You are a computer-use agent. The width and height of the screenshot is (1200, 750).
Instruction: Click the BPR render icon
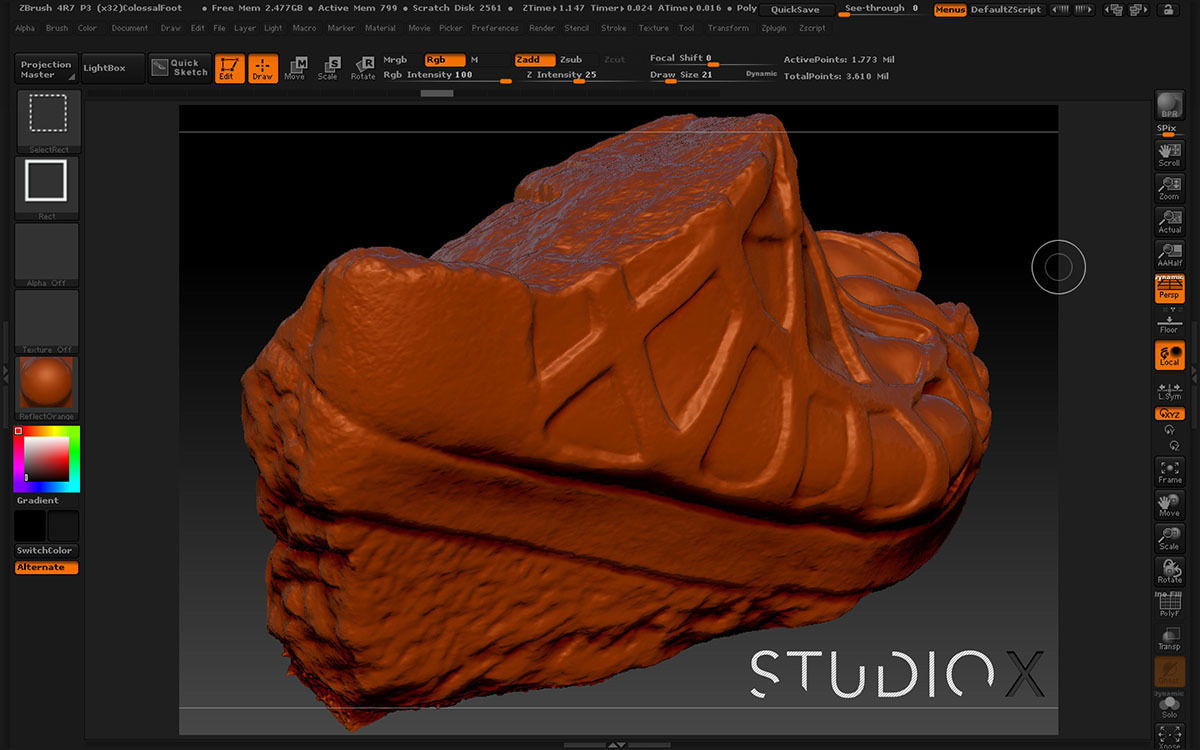(1169, 105)
